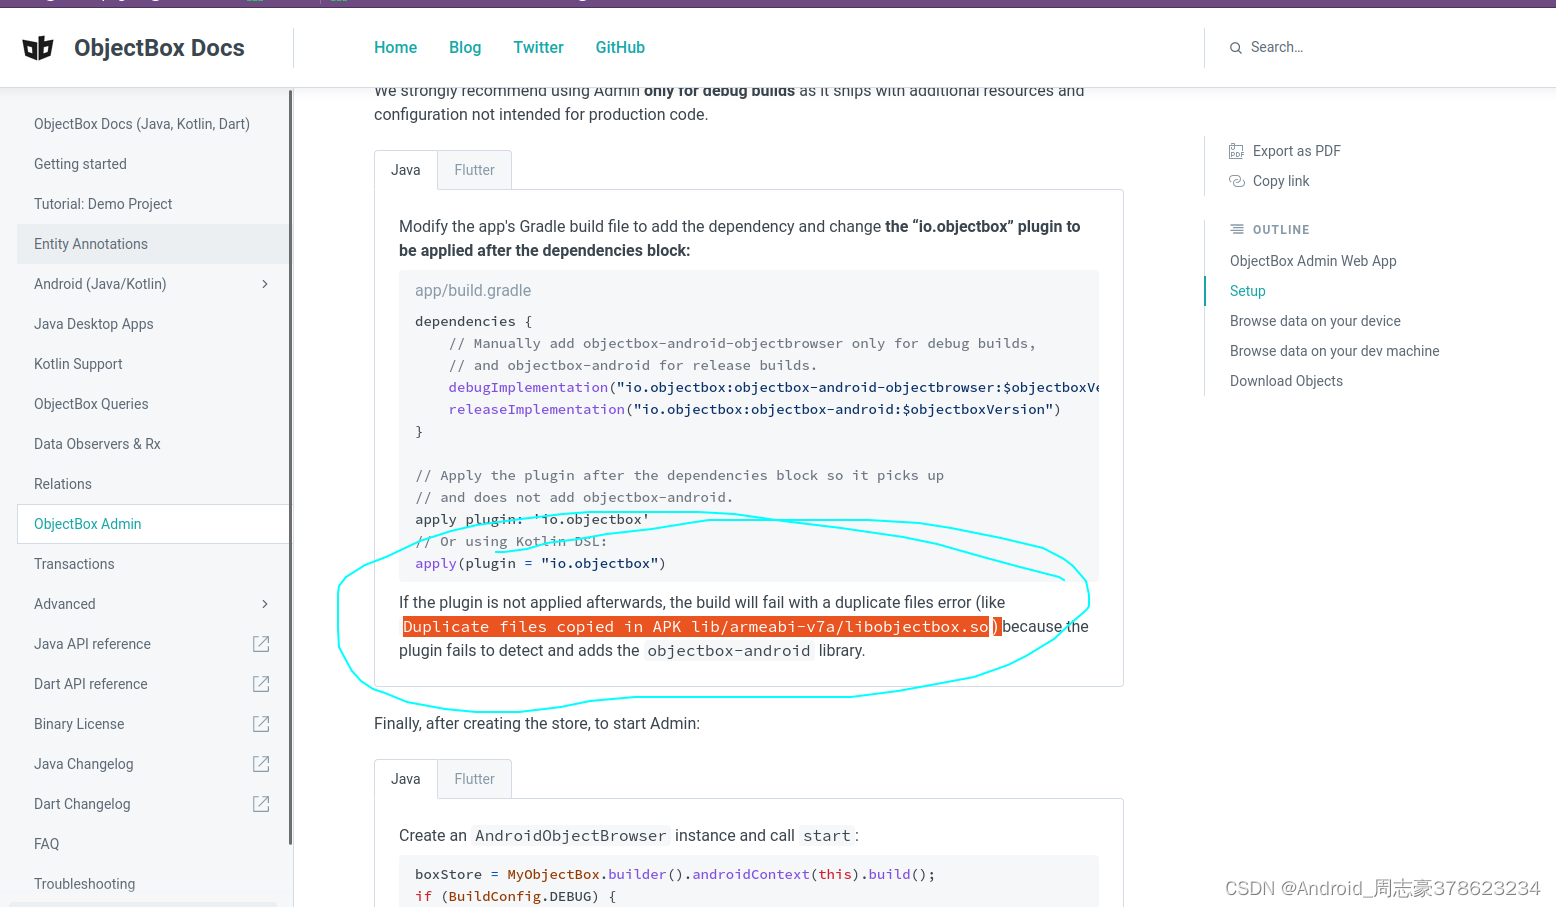Open the Home nav link

coord(395,47)
